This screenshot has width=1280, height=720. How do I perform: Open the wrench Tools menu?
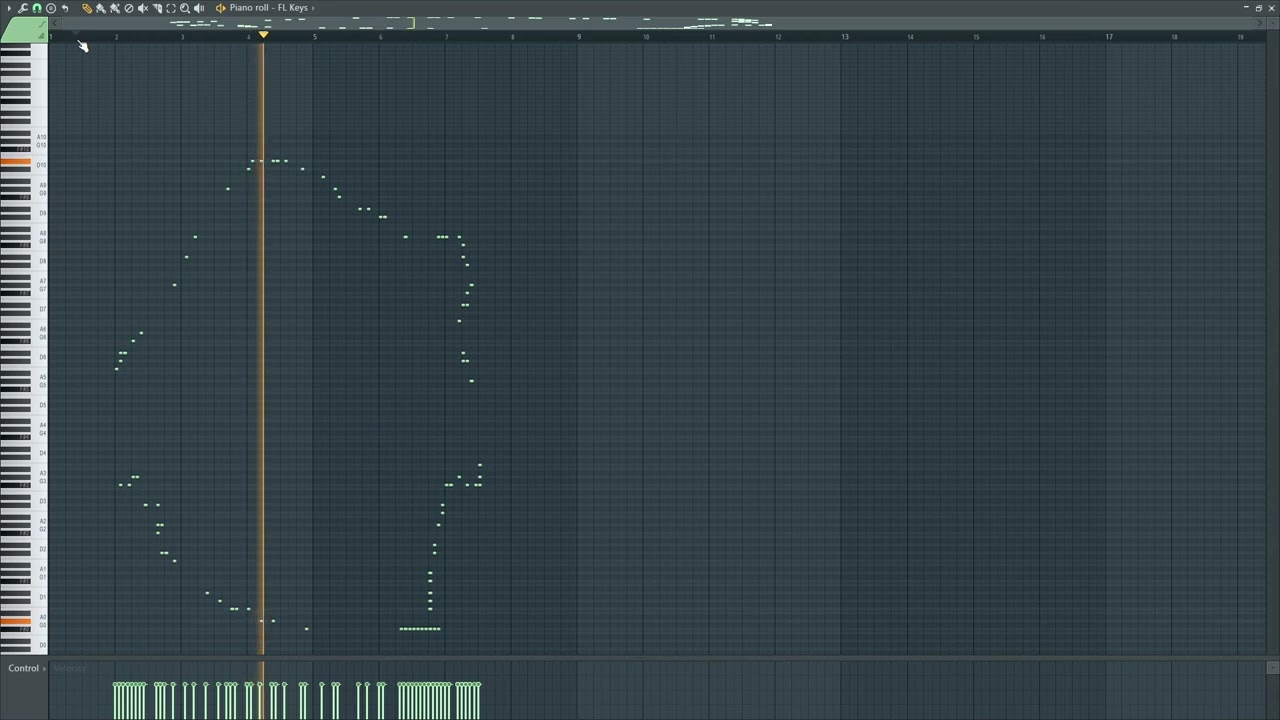[x=23, y=8]
